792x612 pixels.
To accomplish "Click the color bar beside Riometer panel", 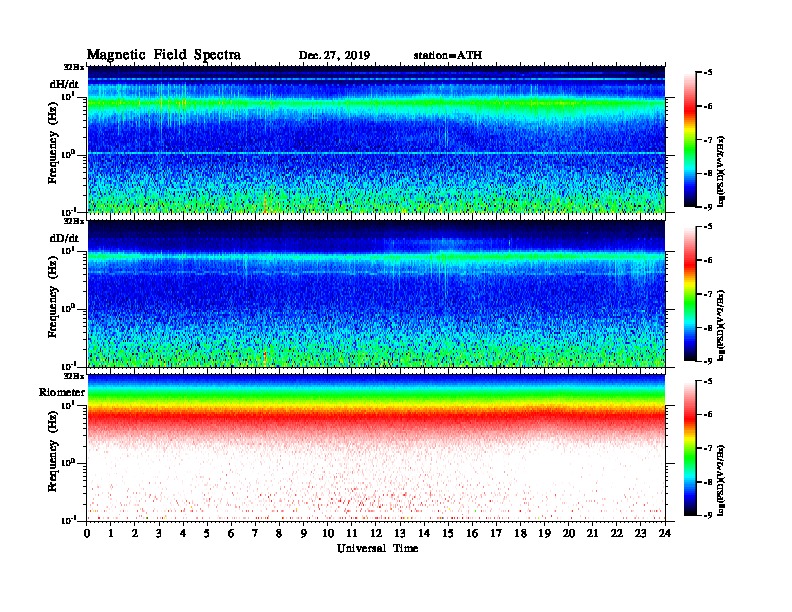I will (690, 447).
